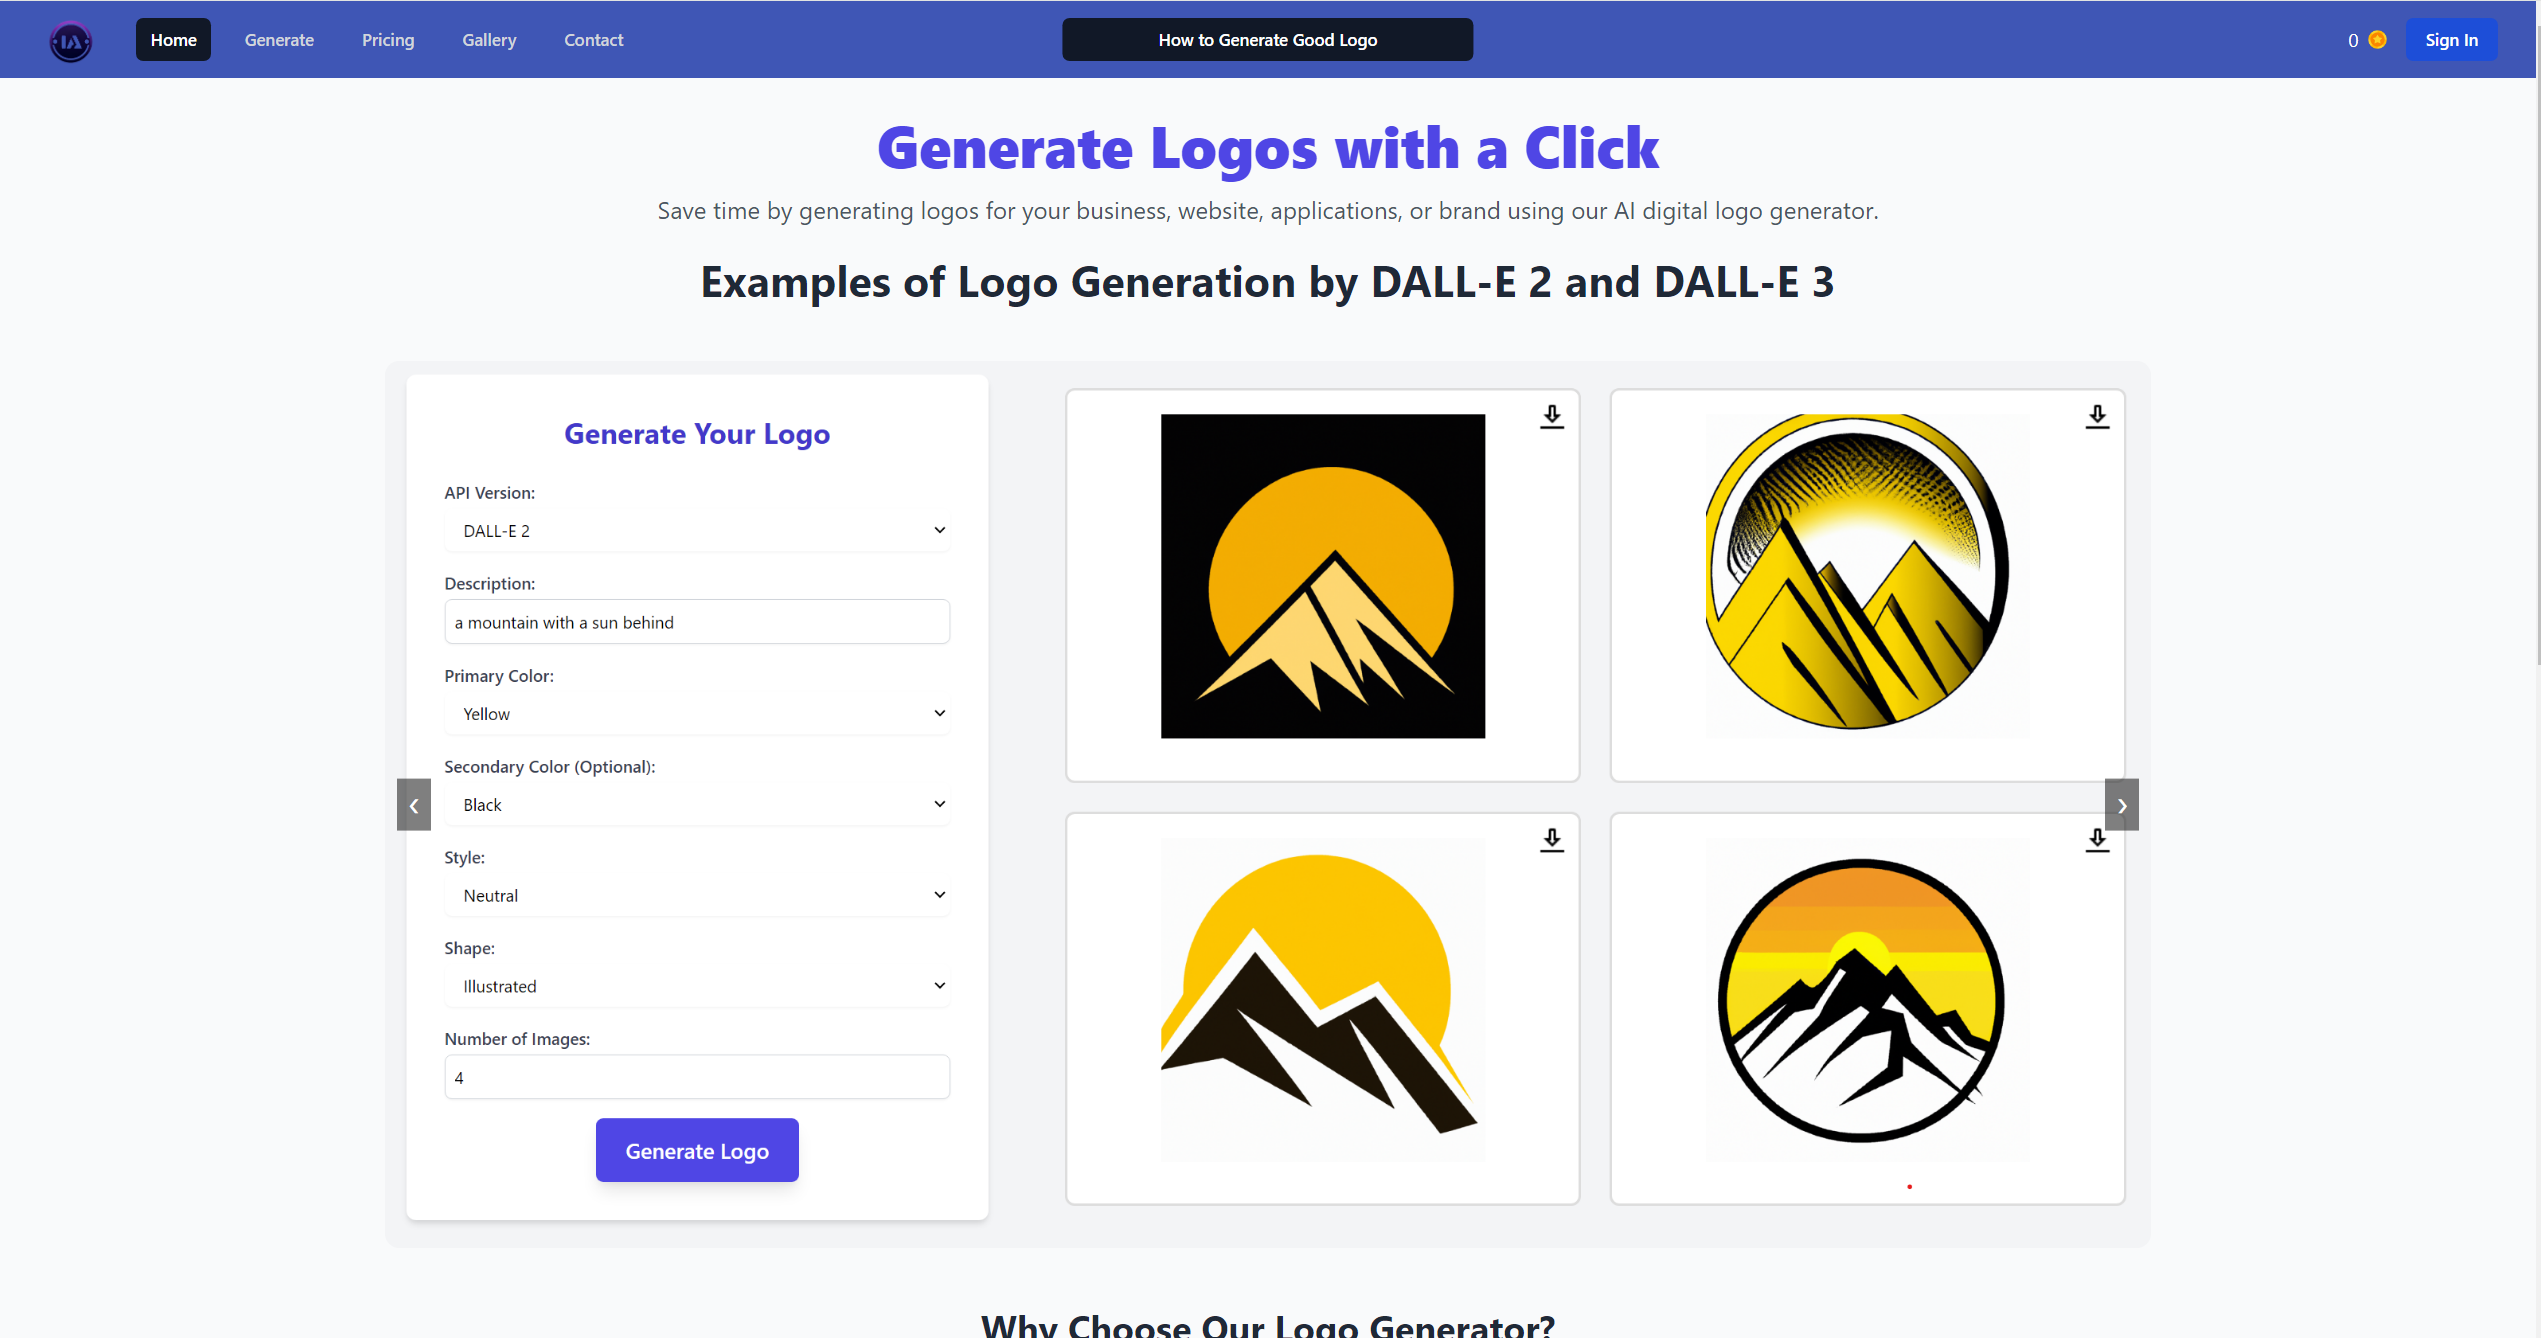Screen dimensions: 2541x1338
Task: Expand the Primary Color dropdown
Action: tap(697, 714)
